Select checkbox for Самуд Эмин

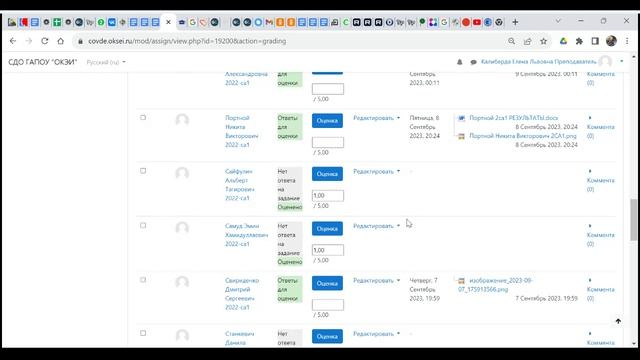coord(143,225)
